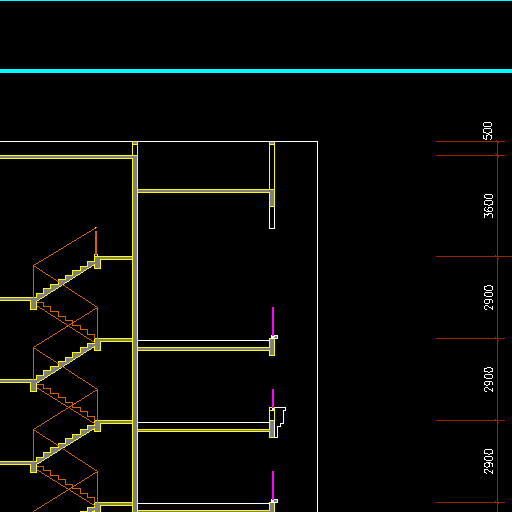This screenshot has width=512, height=512.
Task: Select the bottom magenta vertical line
Action: point(273,485)
